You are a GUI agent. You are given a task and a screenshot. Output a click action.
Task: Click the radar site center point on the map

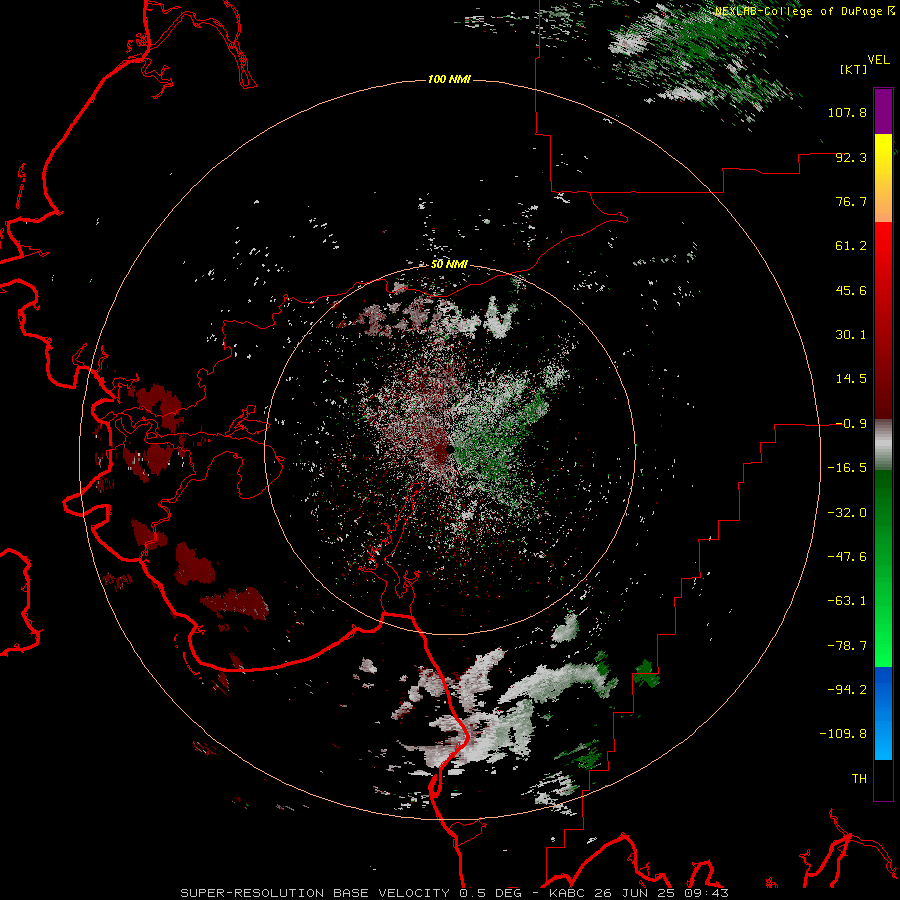[x=450, y=449]
